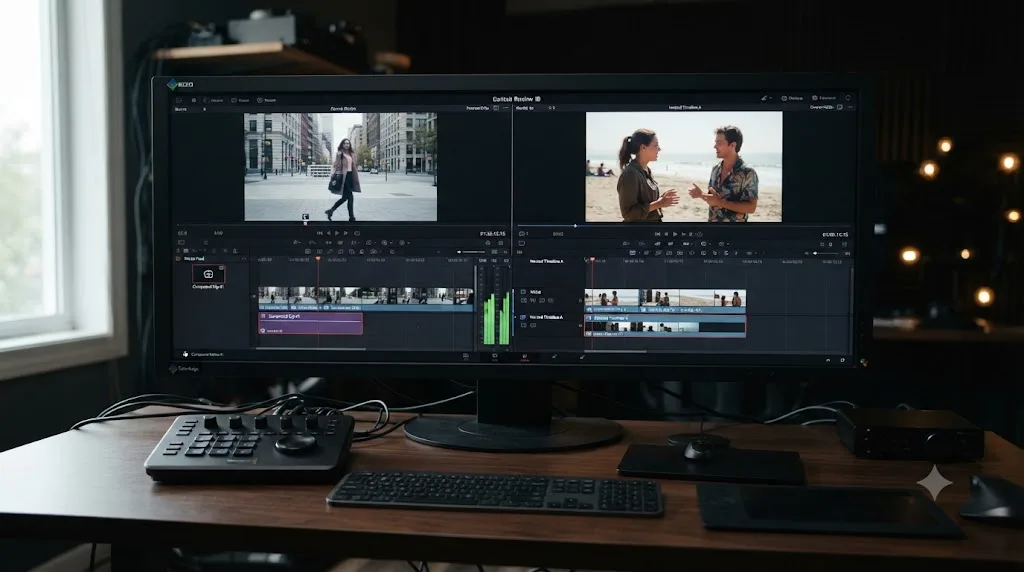The image size is (1024, 572).
Task: Click the green audio level meters
Action: tap(496, 320)
